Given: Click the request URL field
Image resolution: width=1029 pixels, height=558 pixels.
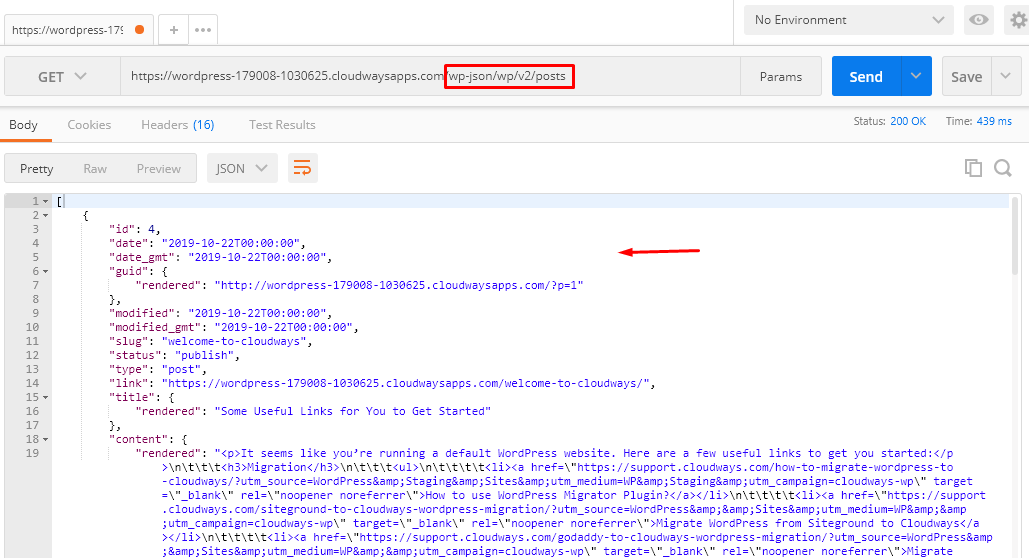Looking at the screenshot, I should pos(430,76).
